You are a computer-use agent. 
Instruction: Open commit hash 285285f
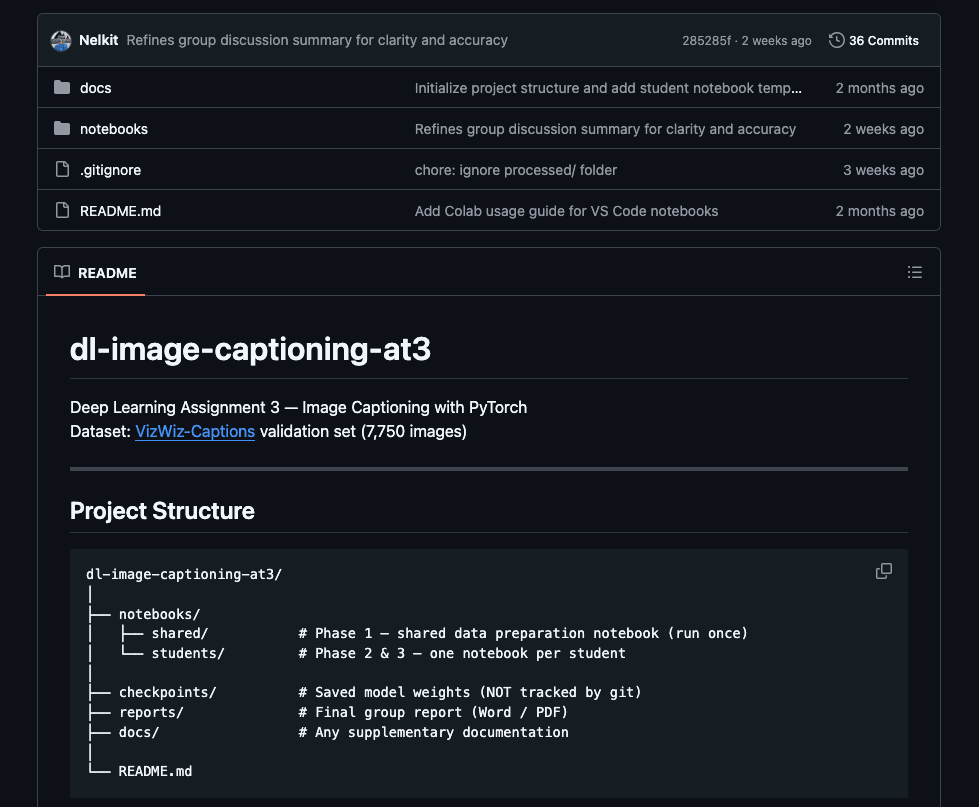(x=706, y=41)
